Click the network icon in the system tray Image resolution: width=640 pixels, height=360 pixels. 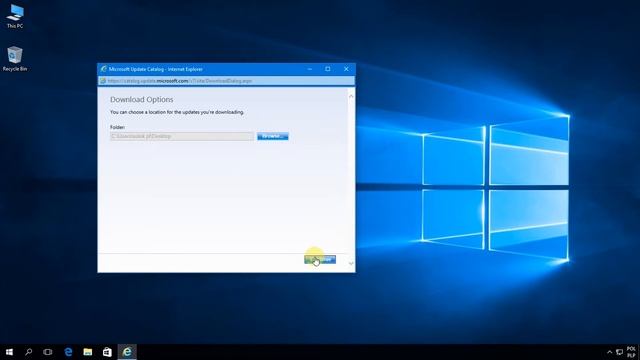coord(619,352)
